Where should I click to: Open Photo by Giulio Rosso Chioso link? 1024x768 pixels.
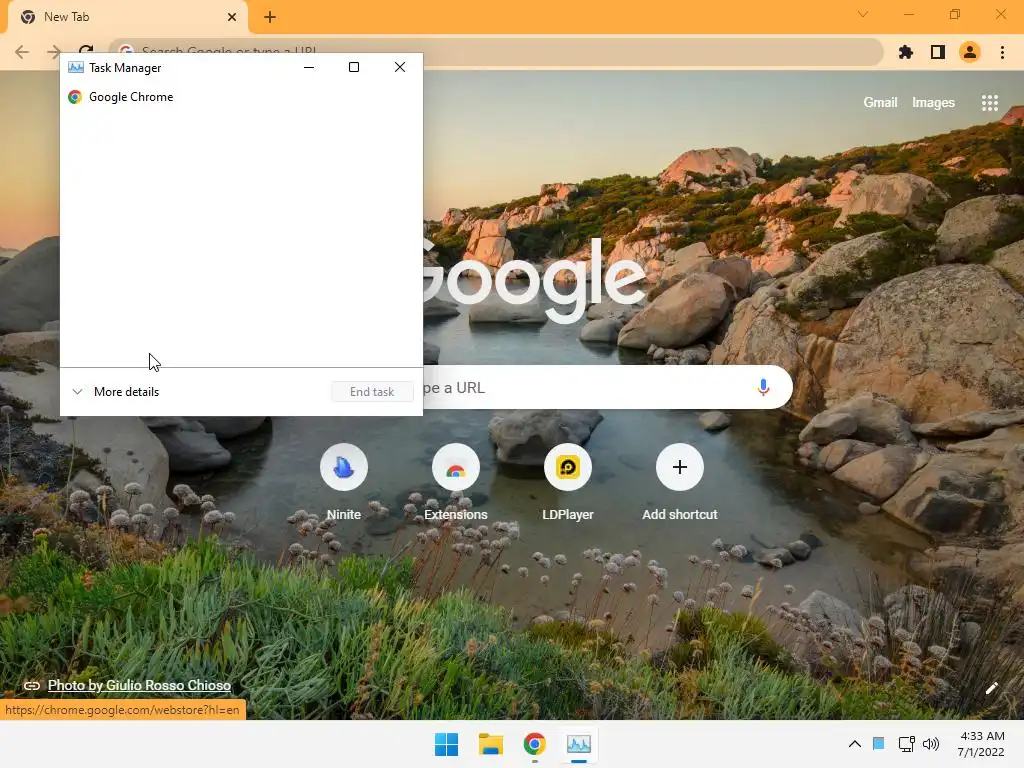139,685
